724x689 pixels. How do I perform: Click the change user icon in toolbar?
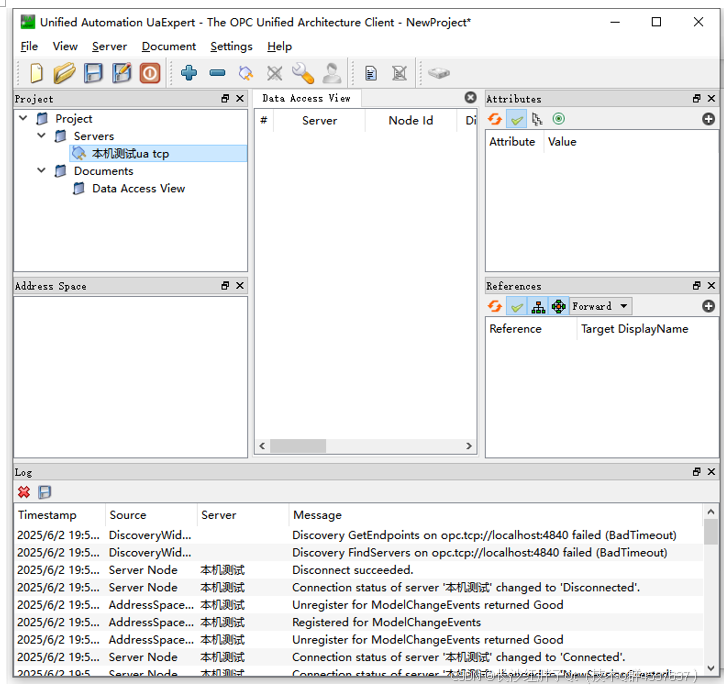pos(332,73)
